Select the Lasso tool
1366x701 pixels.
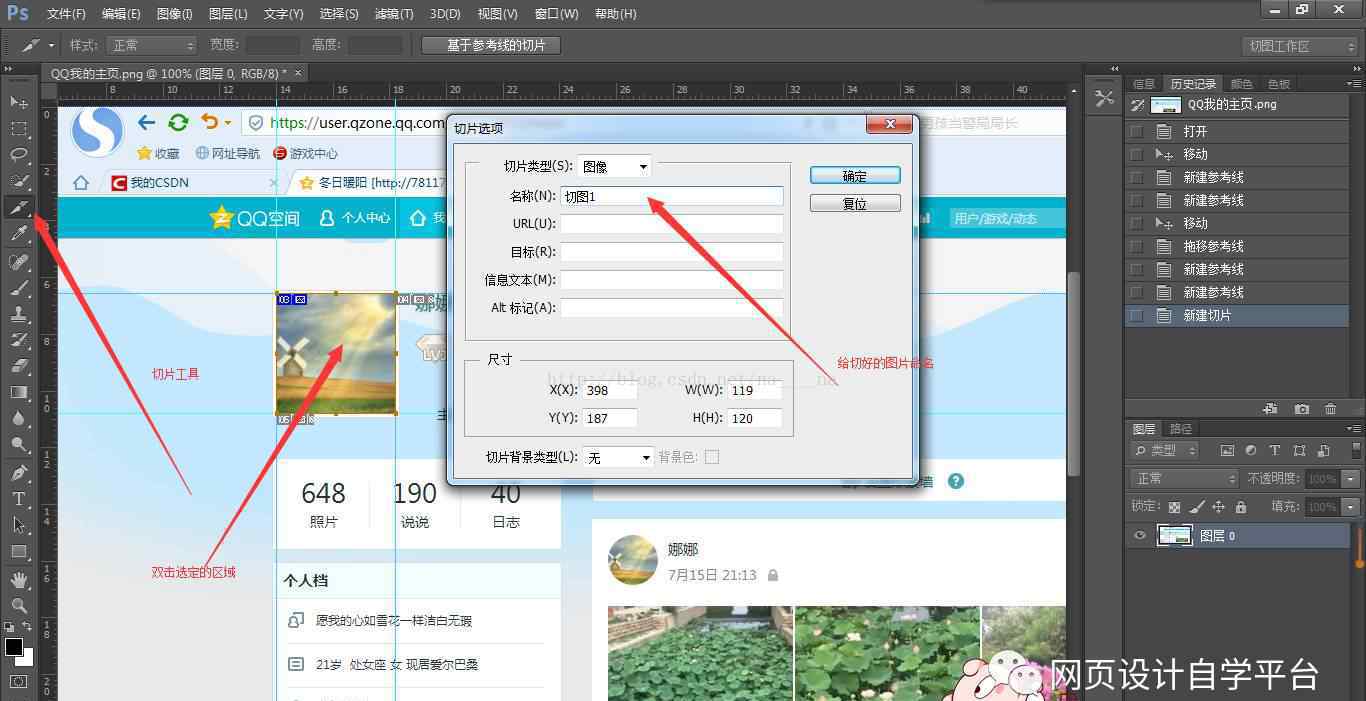[19, 154]
